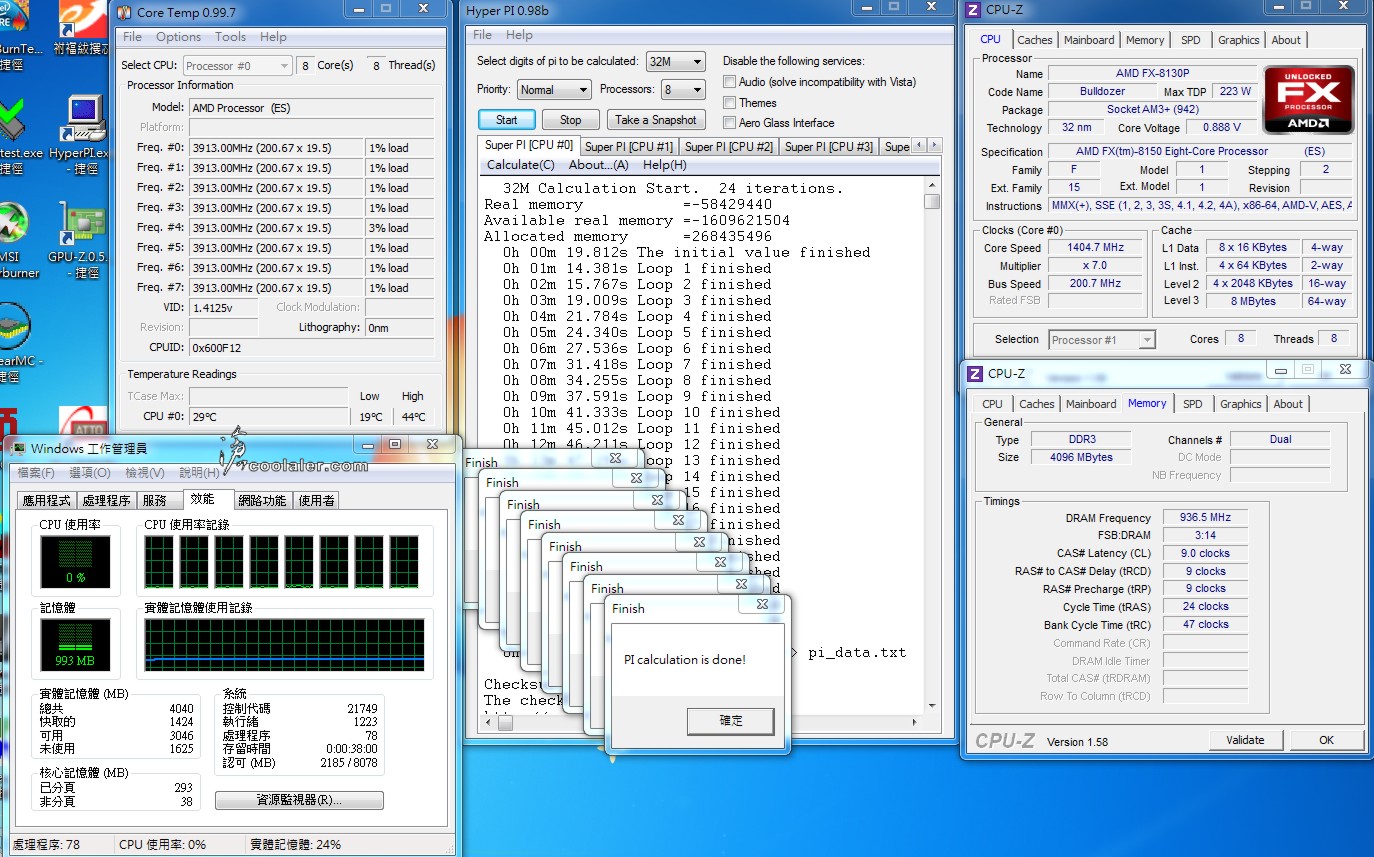The image size is (1374, 857).
Task: Switch to Super PI [CPU #3] tab
Action: click(829, 146)
